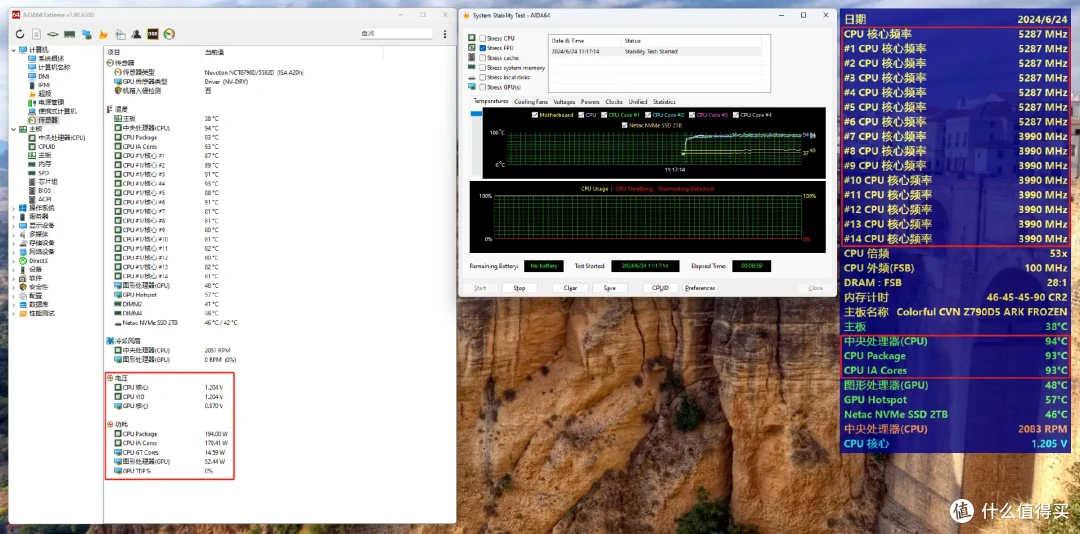Screen dimensions: 1080x534
Task: Open 电源管理 power management tree item
Action: [x=46, y=102]
